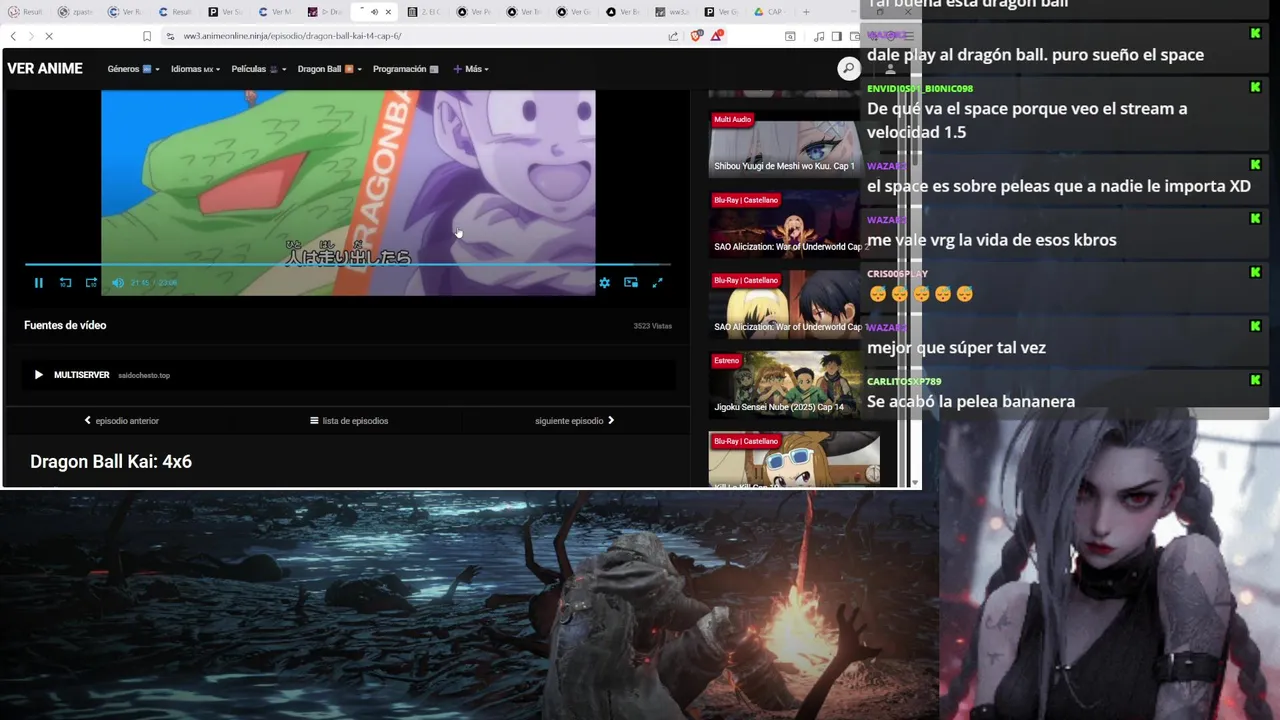Image resolution: width=1280 pixels, height=720 pixels.
Task: Switch to the El C tab
Action: [425, 12]
